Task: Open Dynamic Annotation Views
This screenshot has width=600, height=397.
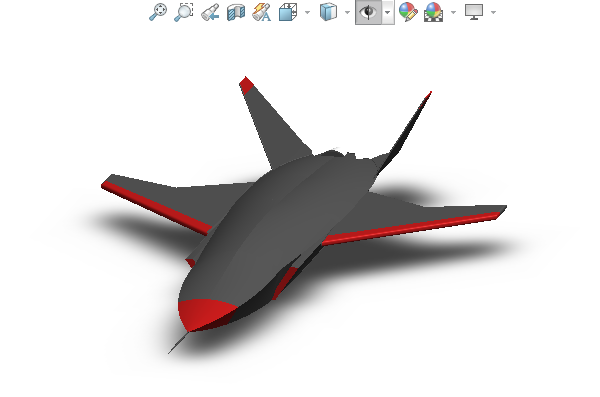Action: 262,12
